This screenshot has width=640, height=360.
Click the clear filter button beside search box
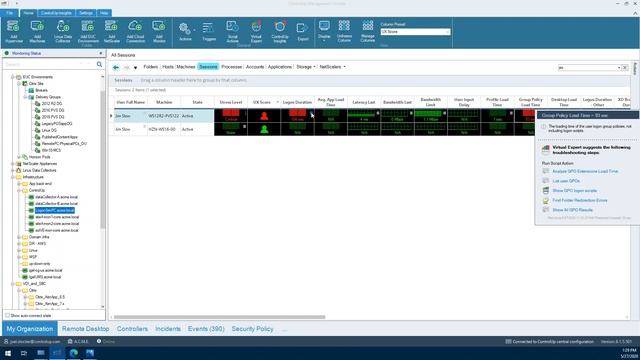coord(624,67)
